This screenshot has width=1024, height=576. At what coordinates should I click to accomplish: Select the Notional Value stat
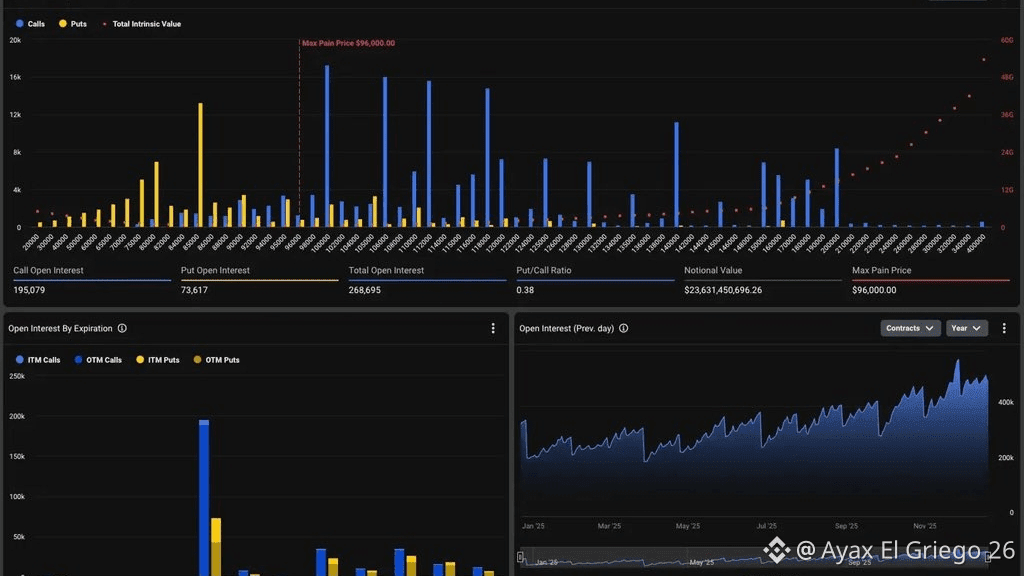(763, 280)
